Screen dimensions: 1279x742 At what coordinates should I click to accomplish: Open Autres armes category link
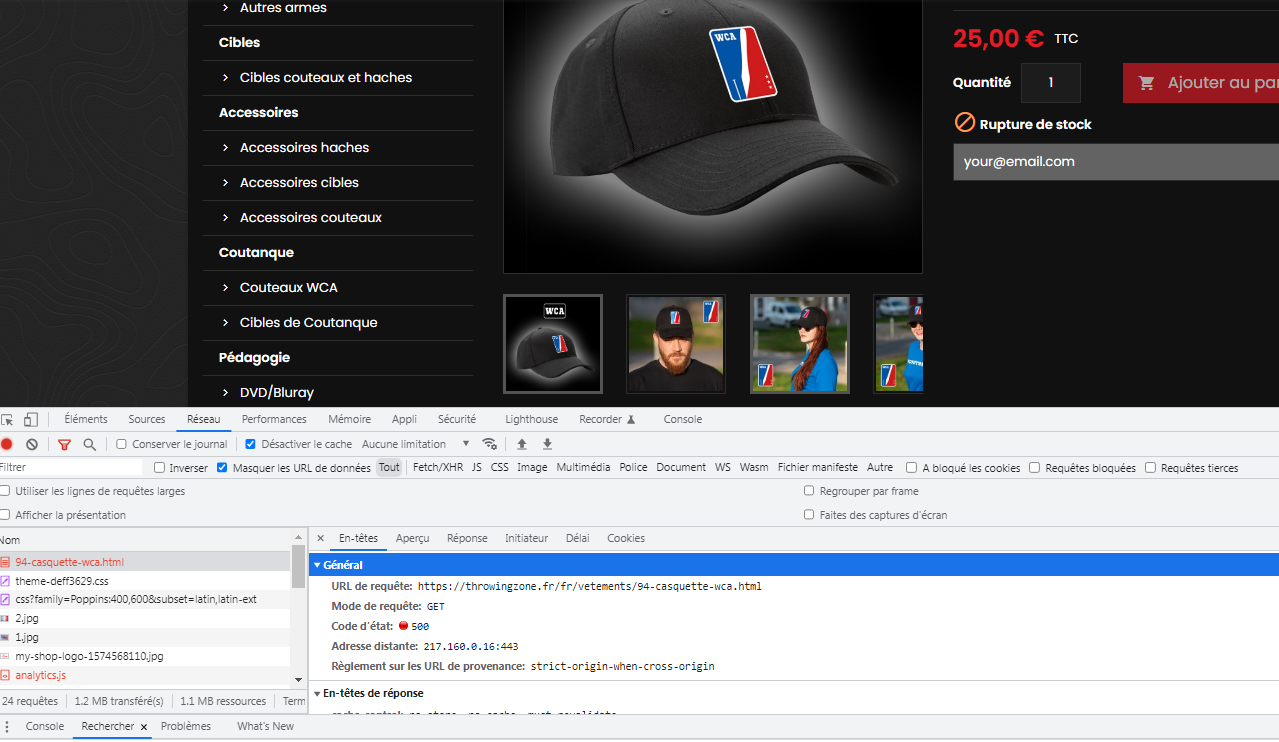[283, 8]
